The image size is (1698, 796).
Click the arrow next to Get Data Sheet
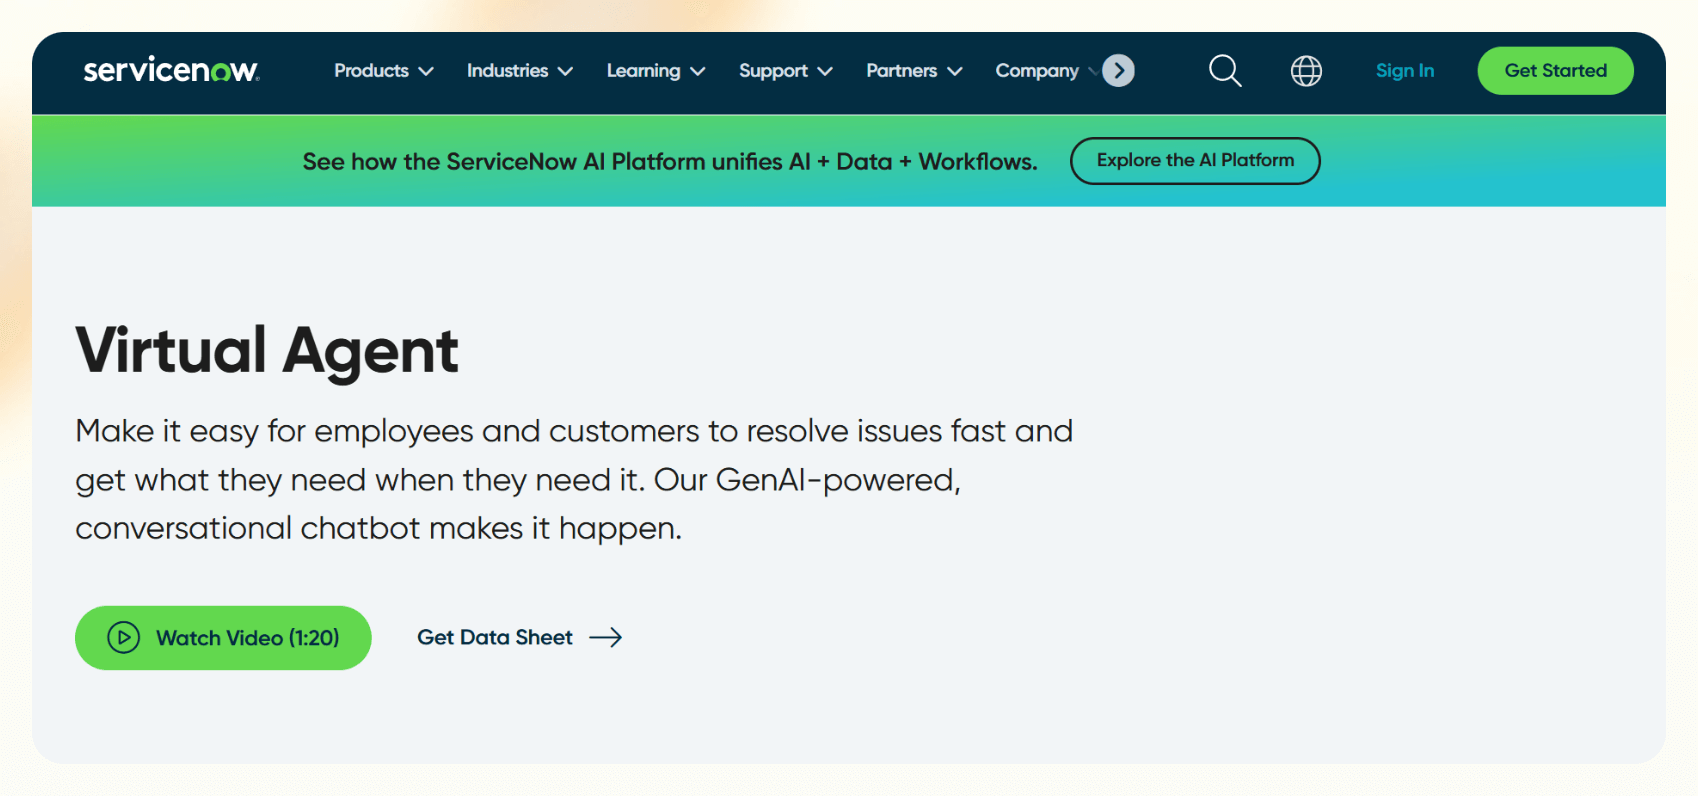(x=606, y=638)
